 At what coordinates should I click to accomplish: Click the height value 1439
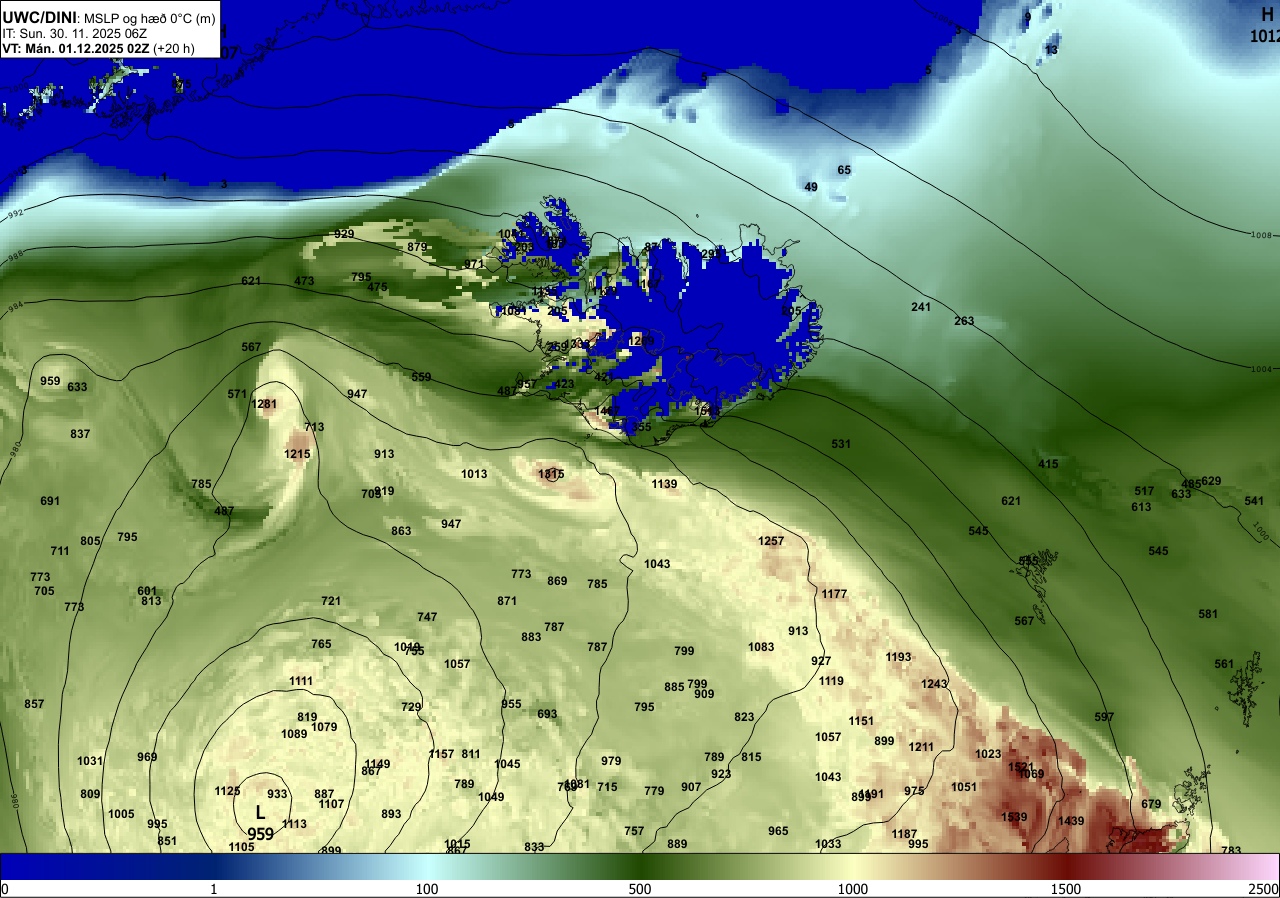coord(1071,821)
